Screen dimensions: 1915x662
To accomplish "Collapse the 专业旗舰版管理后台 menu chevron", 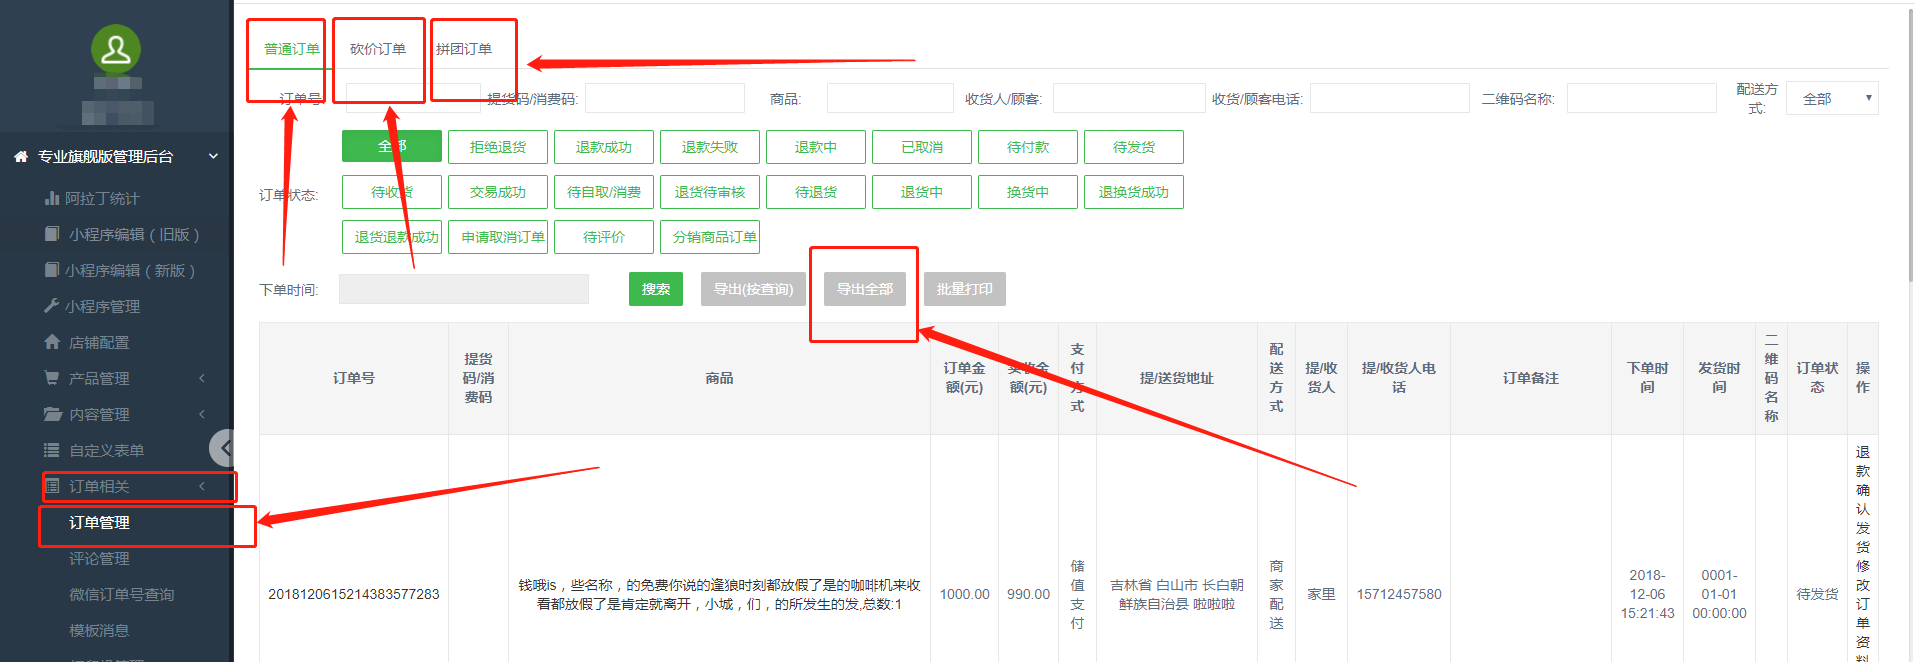I will (x=213, y=157).
